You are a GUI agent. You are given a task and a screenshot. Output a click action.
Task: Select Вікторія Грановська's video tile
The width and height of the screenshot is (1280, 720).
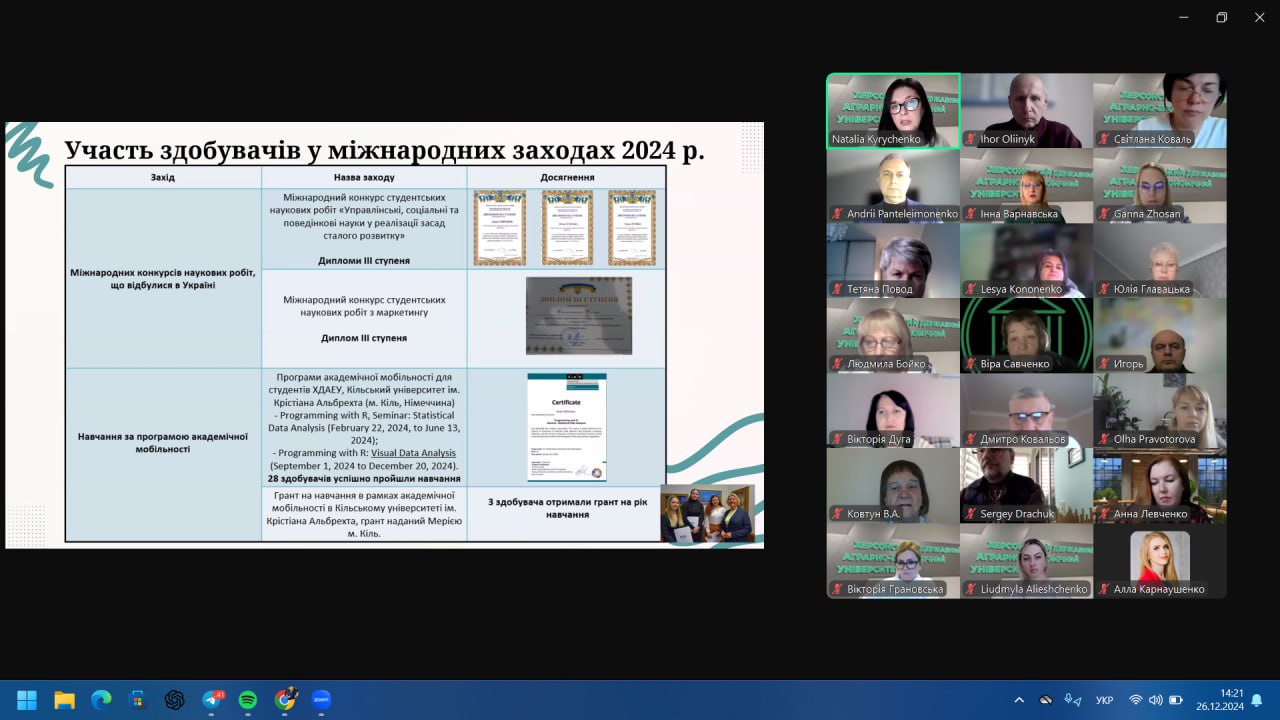pos(893,561)
